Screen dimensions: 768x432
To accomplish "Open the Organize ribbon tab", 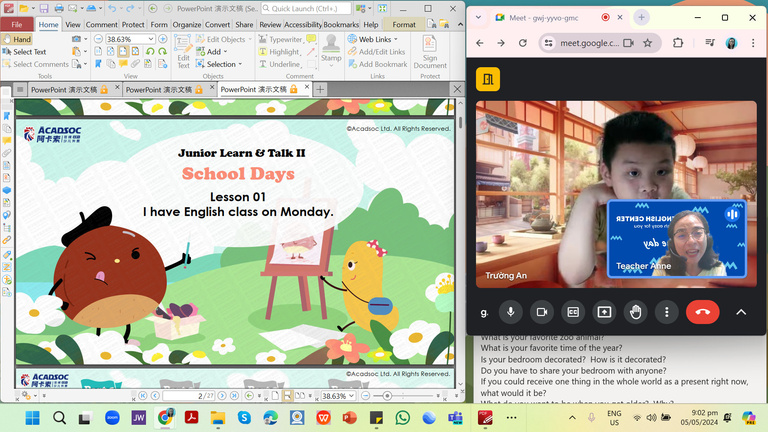I will coord(187,24).
